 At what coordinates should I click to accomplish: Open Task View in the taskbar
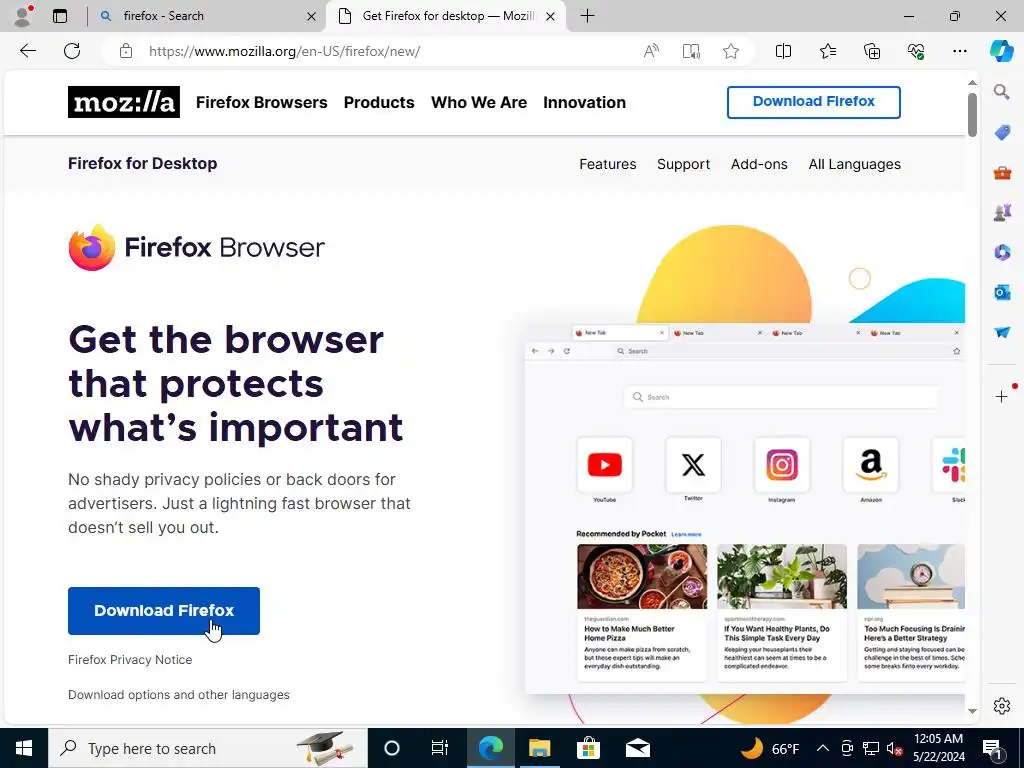tap(440, 748)
